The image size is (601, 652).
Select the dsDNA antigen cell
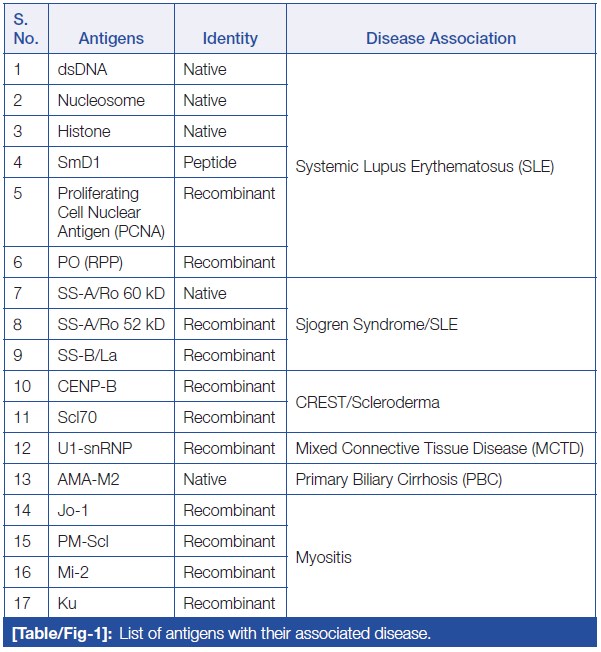coord(82,70)
